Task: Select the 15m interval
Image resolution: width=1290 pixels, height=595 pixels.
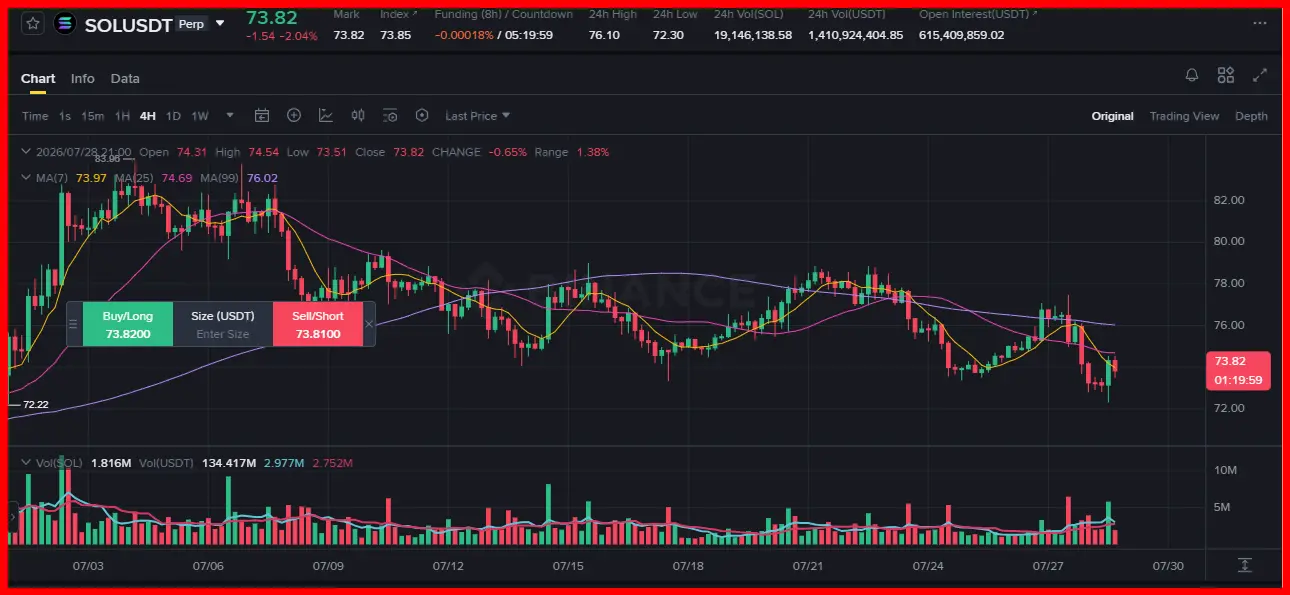Action: click(92, 116)
